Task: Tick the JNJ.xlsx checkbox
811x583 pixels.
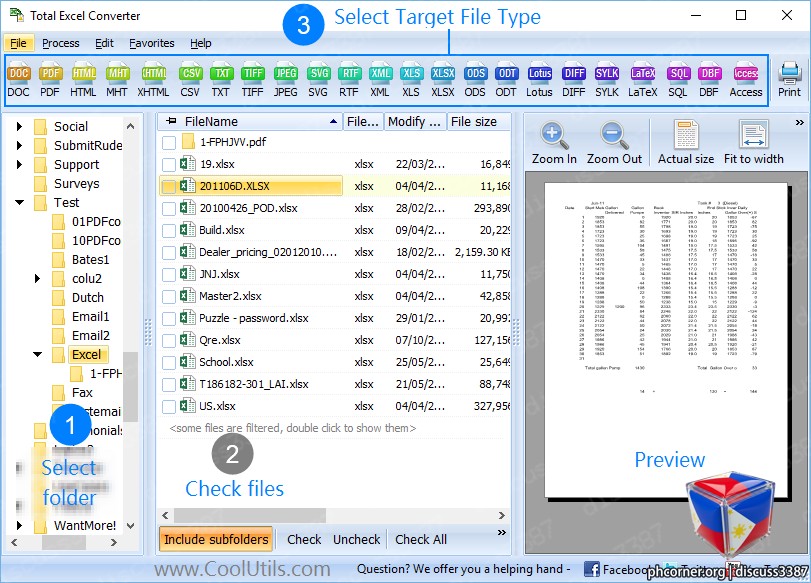Action: (169, 275)
